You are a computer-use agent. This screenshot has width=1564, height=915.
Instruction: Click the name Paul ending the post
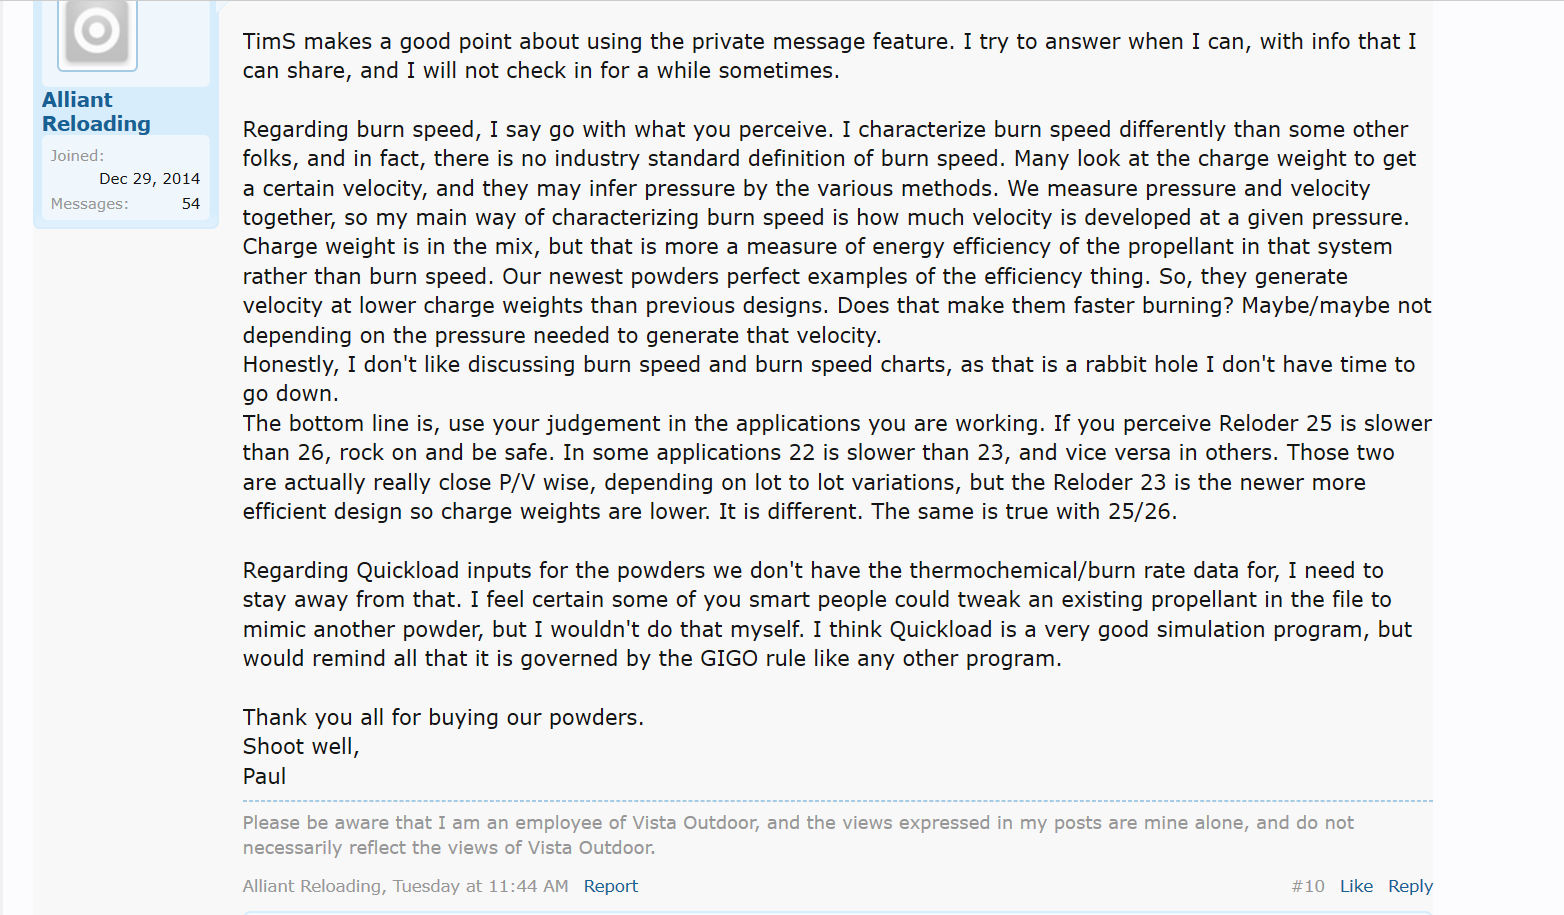point(264,777)
